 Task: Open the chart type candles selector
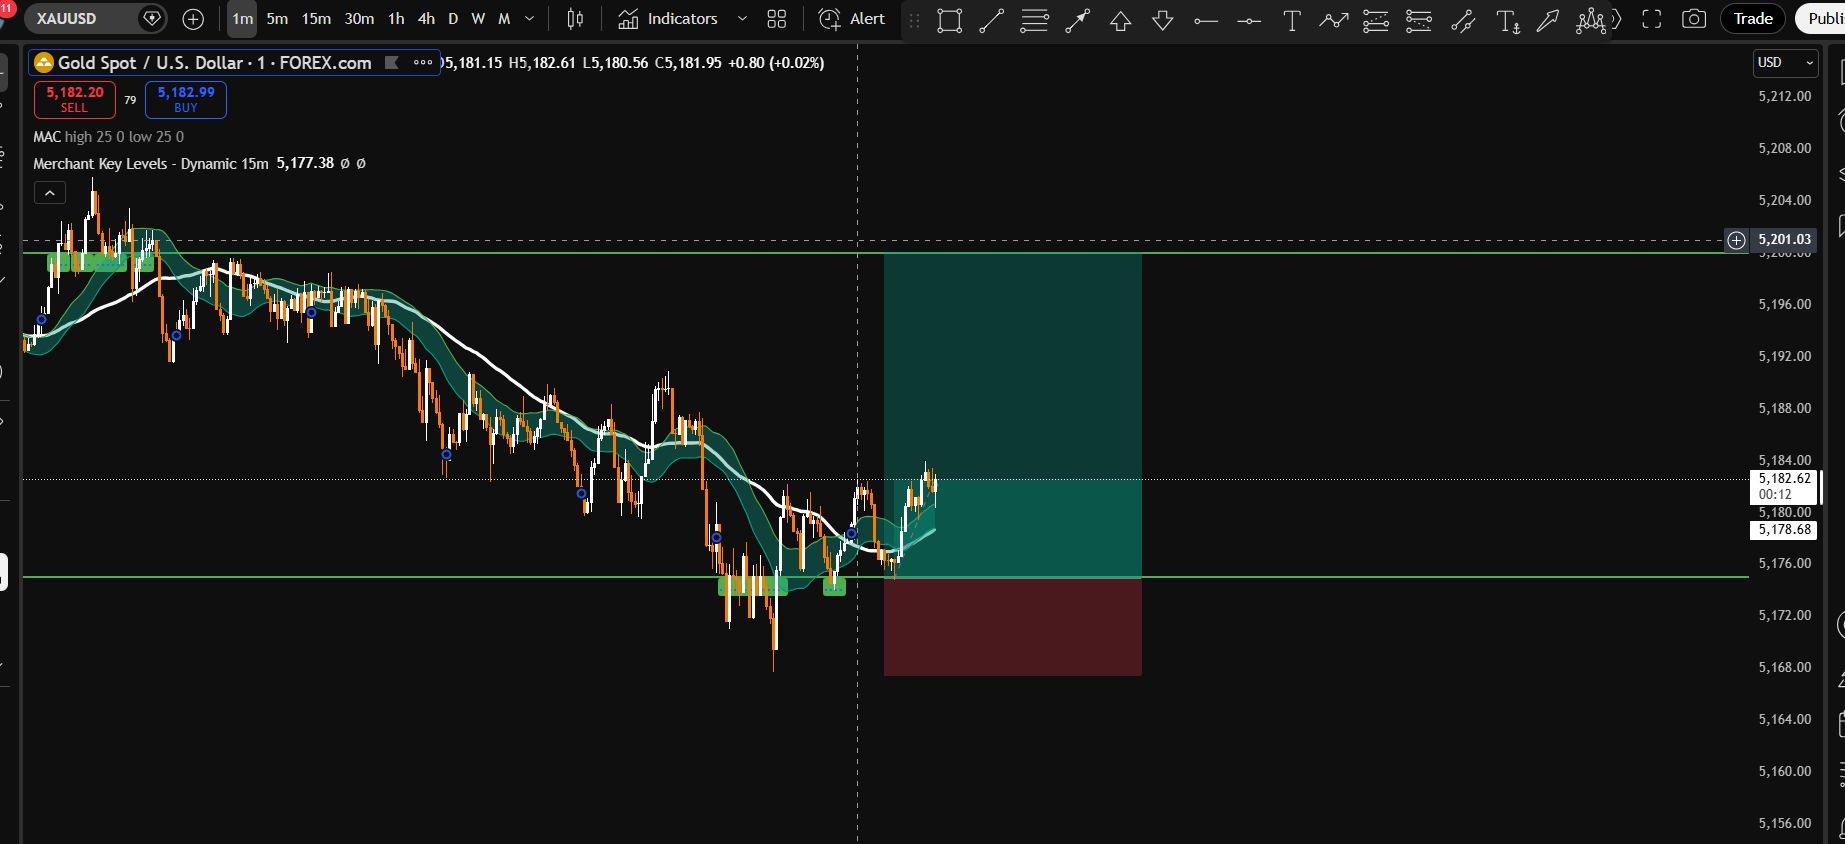[x=575, y=19]
